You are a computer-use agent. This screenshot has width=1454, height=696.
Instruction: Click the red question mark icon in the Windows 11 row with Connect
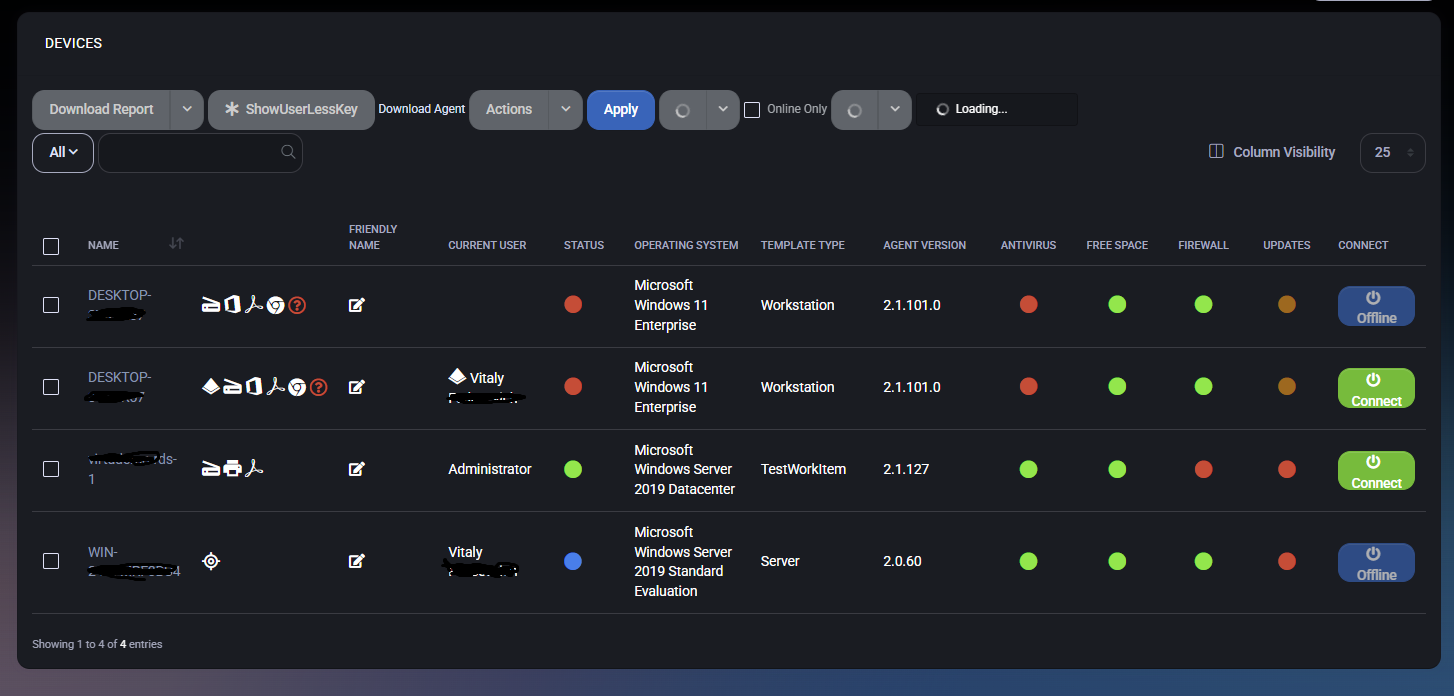(x=319, y=387)
